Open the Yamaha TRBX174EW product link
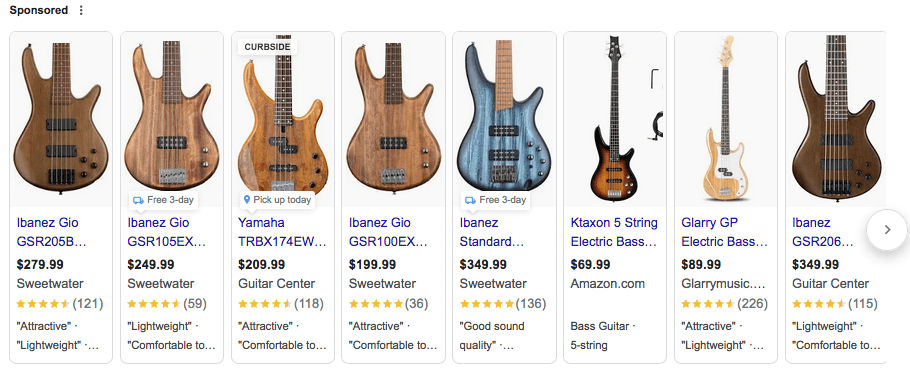The height and width of the screenshot is (370, 910). [x=282, y=232]
